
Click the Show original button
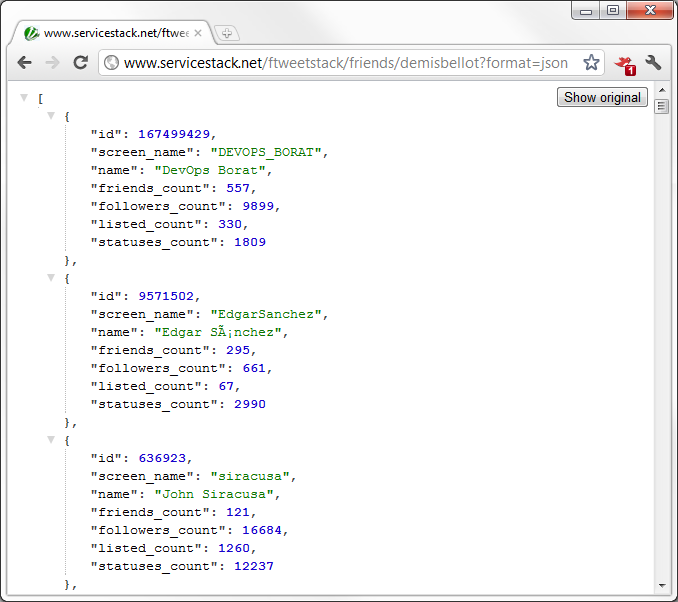602,97
